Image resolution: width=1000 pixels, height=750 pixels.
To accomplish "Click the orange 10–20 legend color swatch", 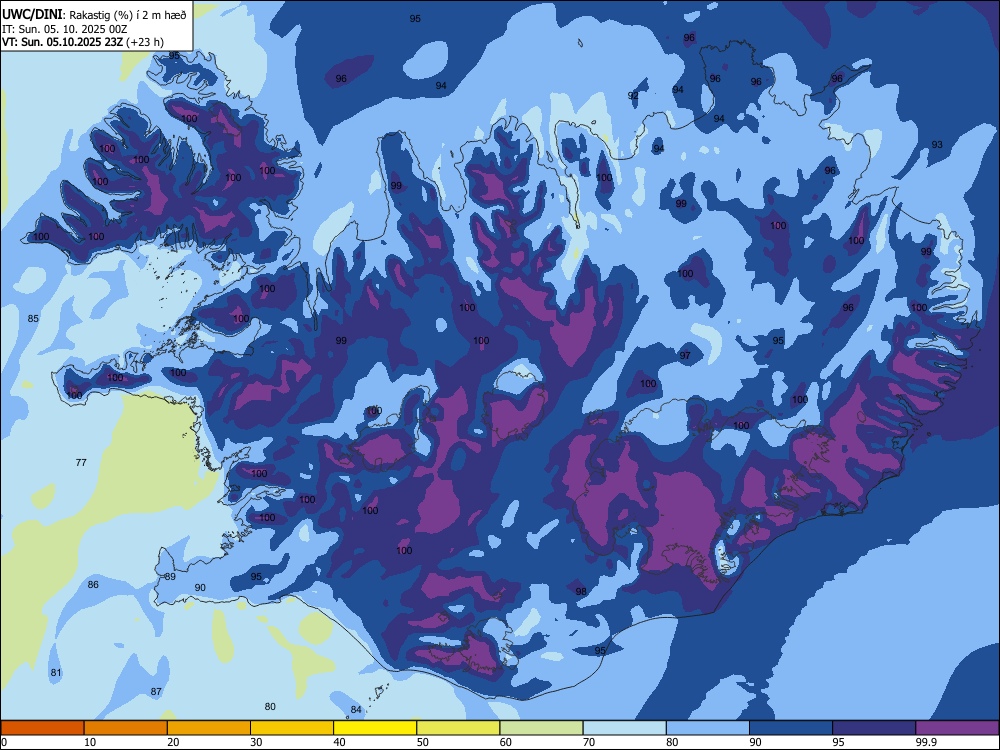I will (126, 728).
